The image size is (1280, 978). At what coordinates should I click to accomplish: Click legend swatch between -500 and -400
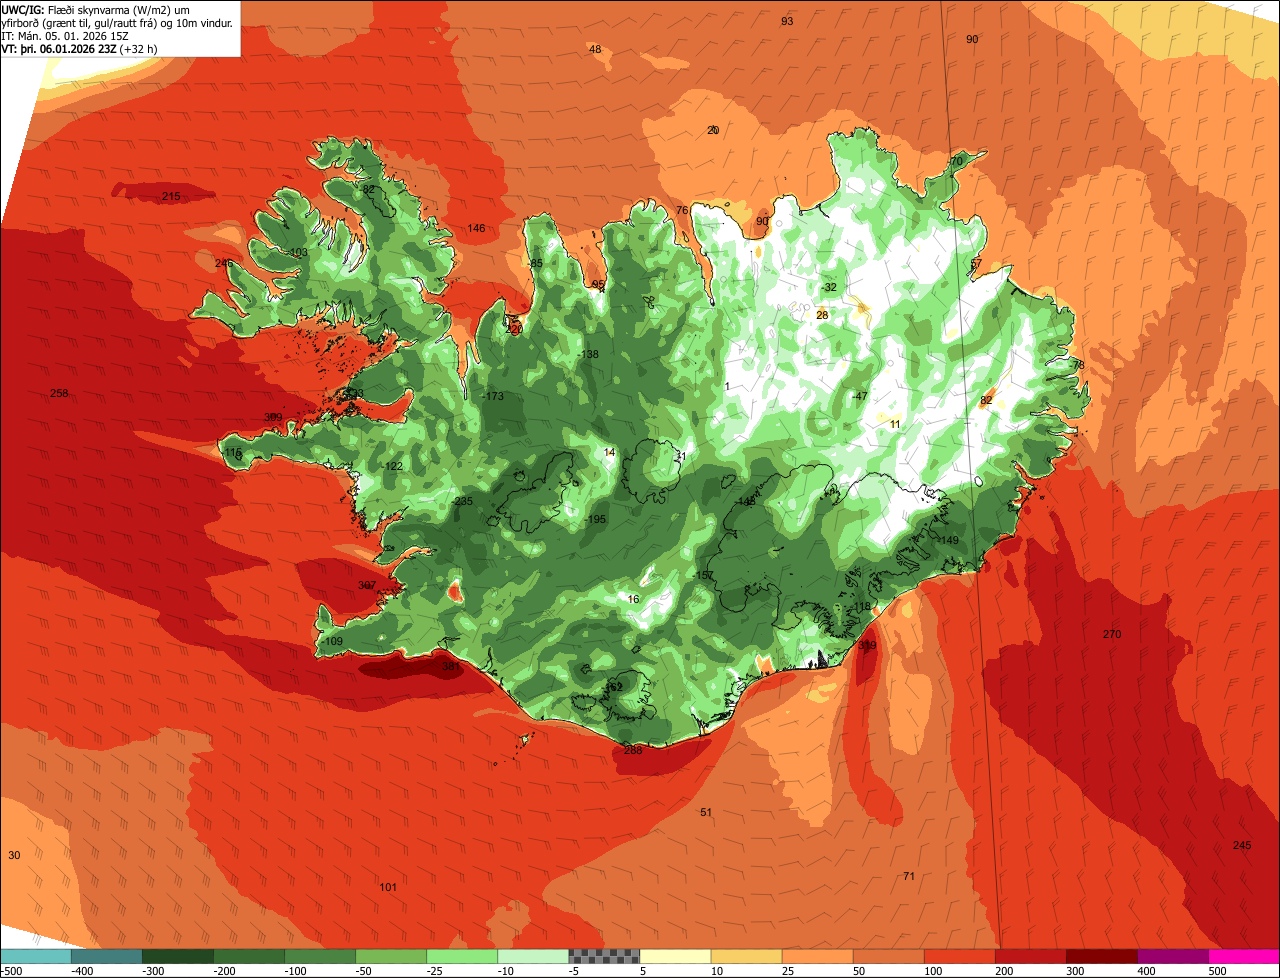[35, 956]
